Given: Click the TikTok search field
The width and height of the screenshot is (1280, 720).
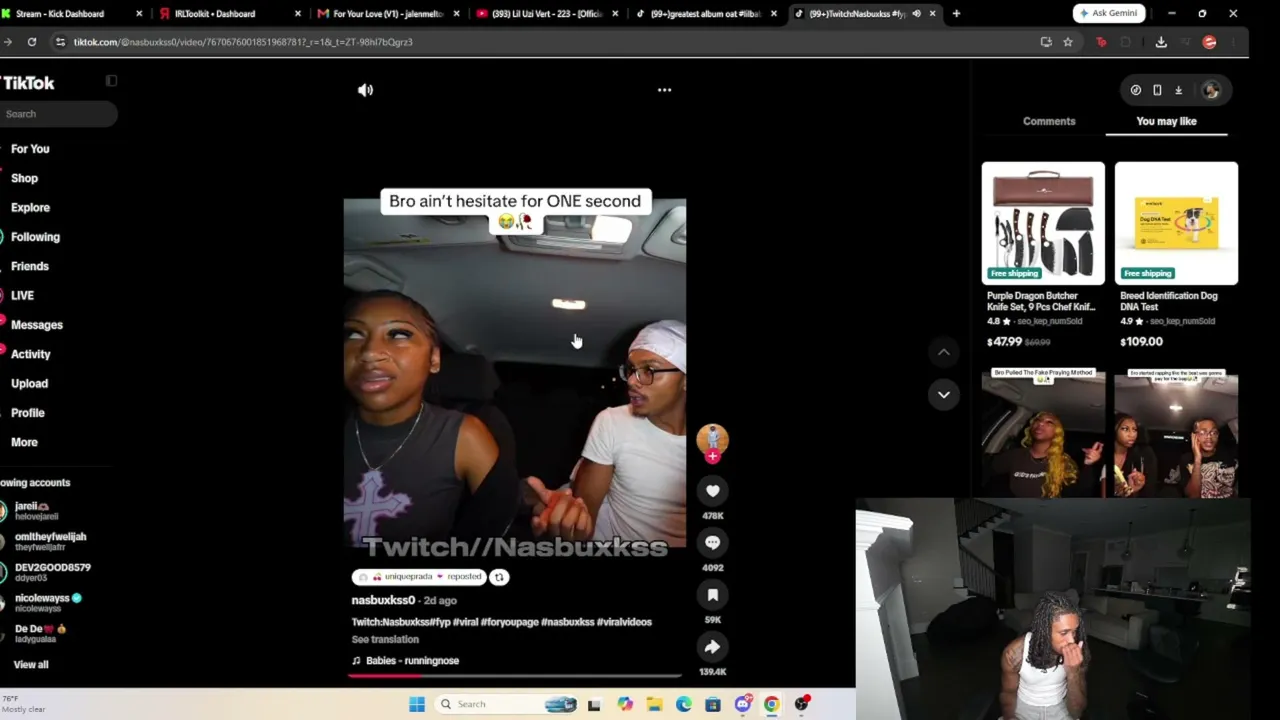Looking at the screenshot, I should click(59, 114).
